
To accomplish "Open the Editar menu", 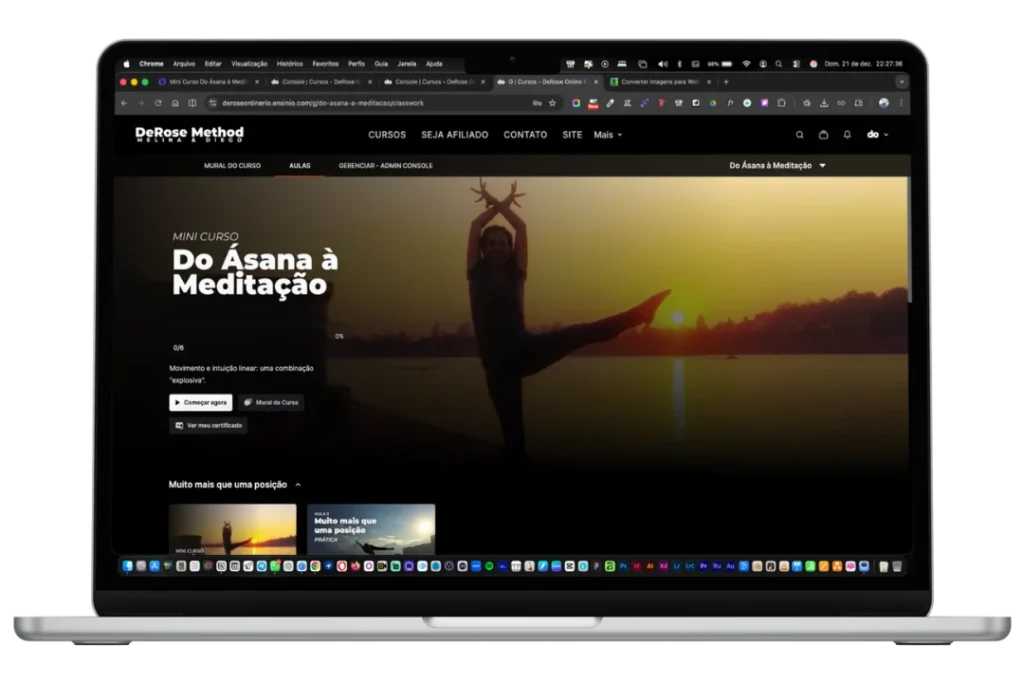I will pyautogui.click(x=213, y=64).
